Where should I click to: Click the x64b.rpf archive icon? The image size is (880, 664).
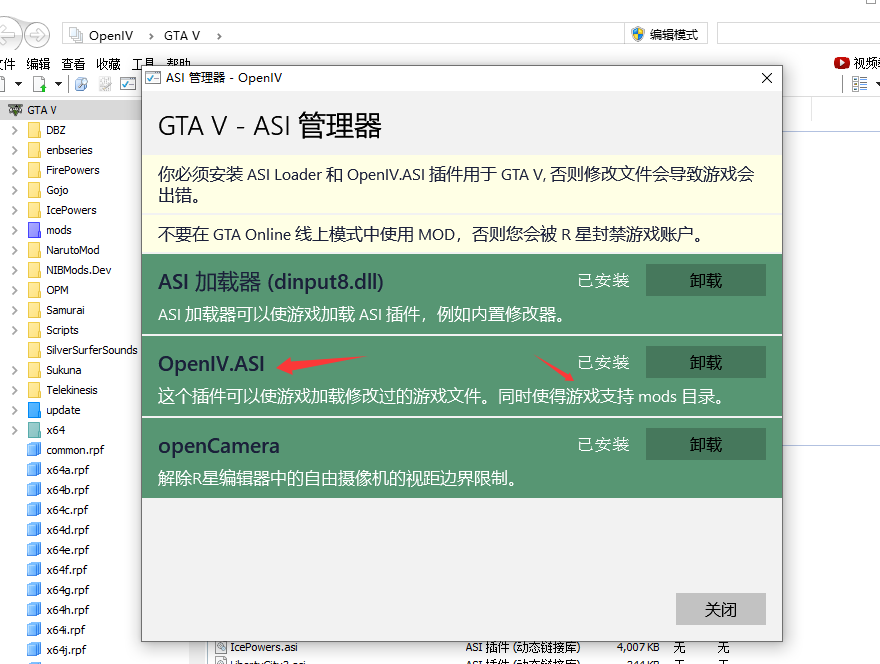[34, 489]
